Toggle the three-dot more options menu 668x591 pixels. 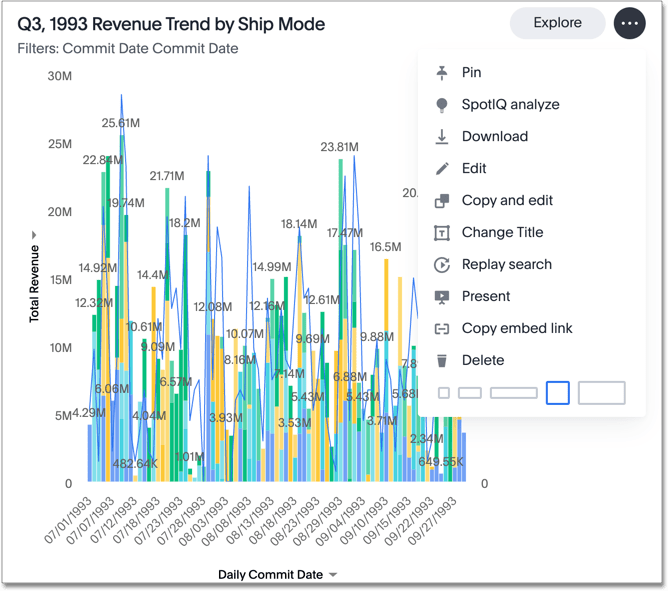[x=630, y=23]
